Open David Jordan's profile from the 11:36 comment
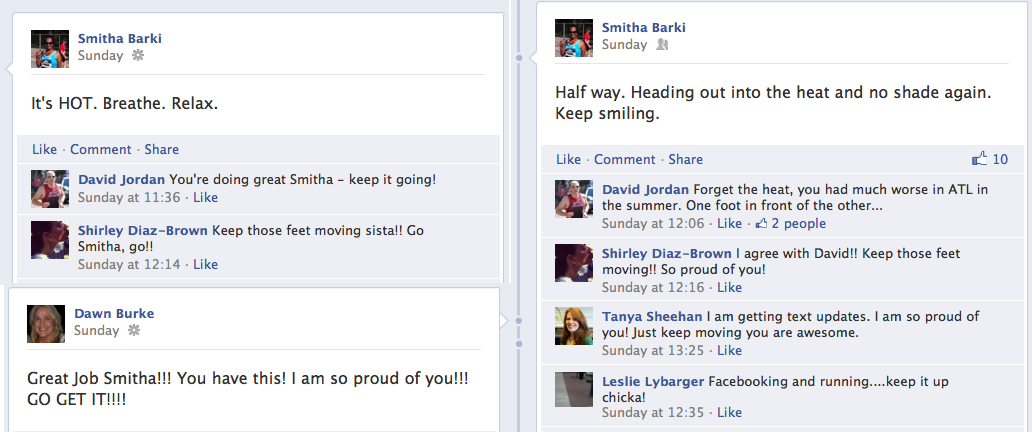This screenshot has width=1032, height=432. (122, 179)
